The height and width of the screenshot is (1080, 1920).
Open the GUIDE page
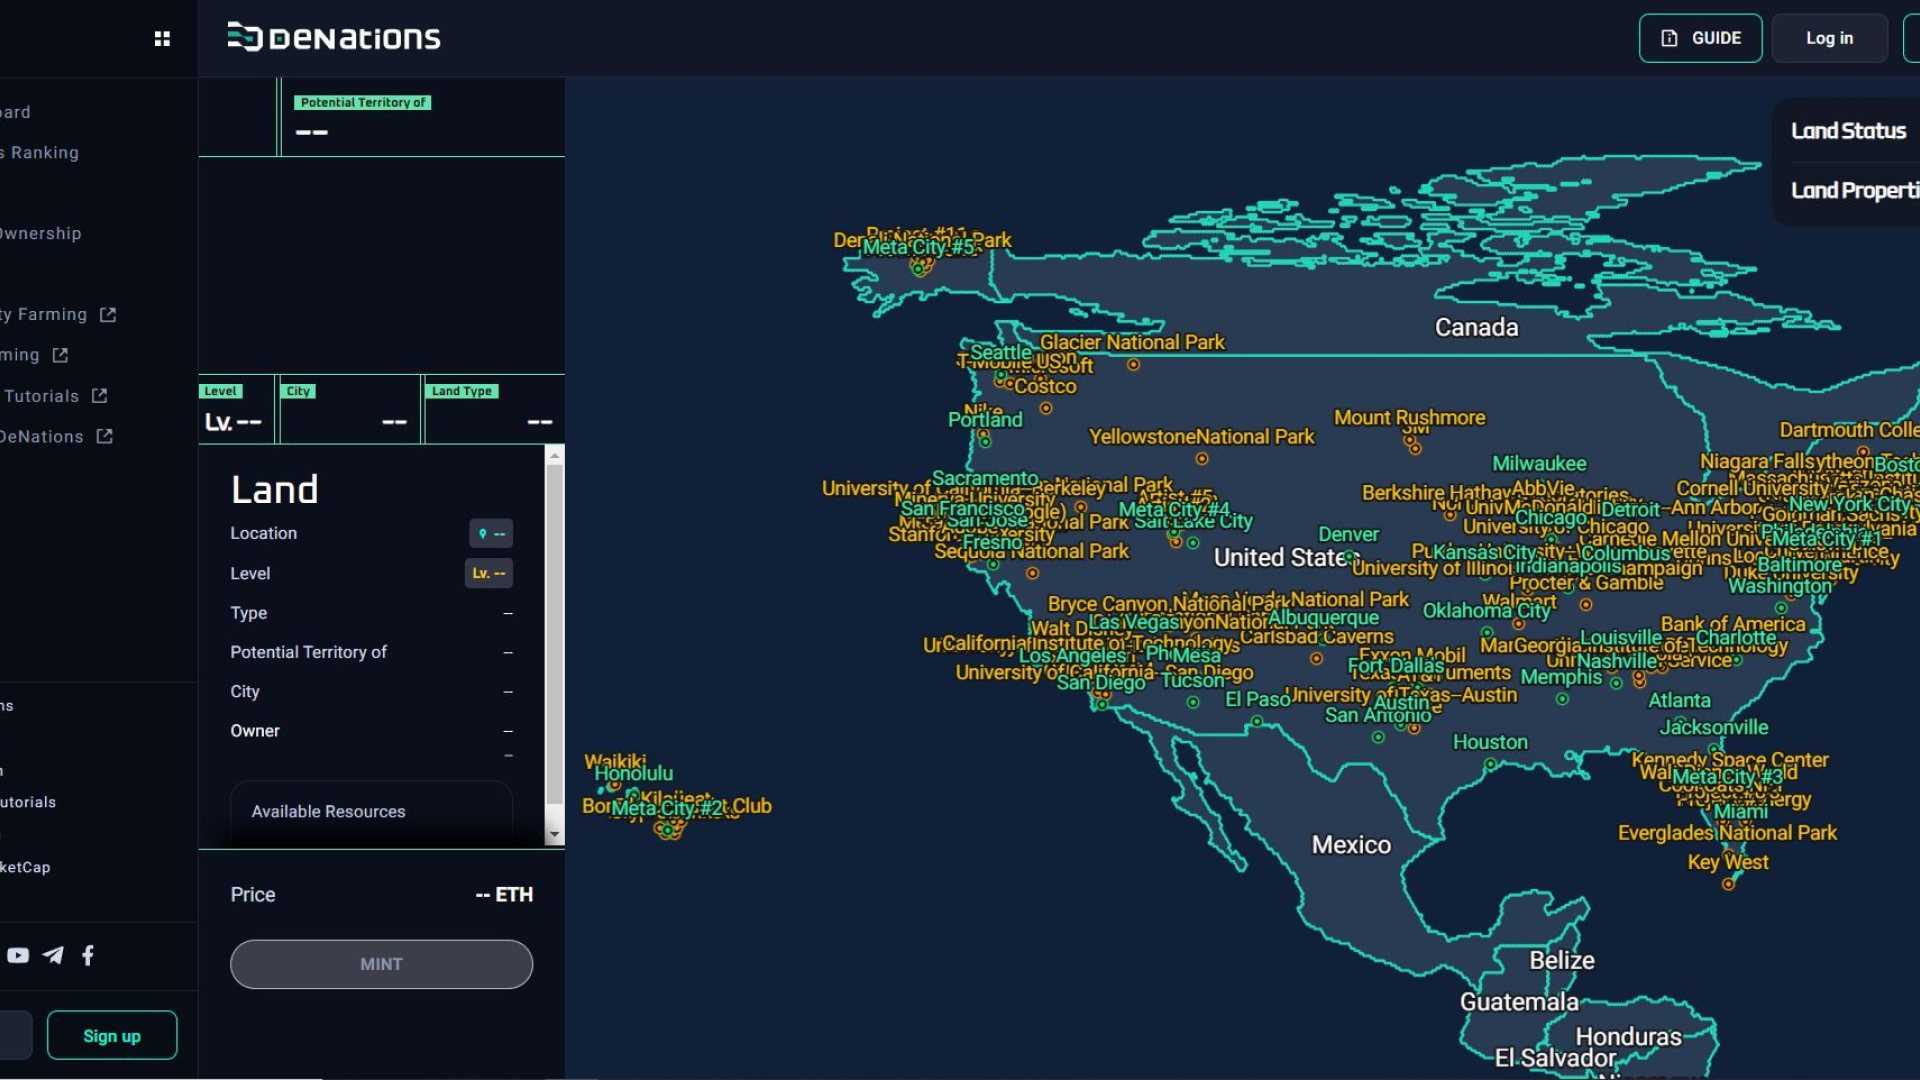(x=1700, y=38)
